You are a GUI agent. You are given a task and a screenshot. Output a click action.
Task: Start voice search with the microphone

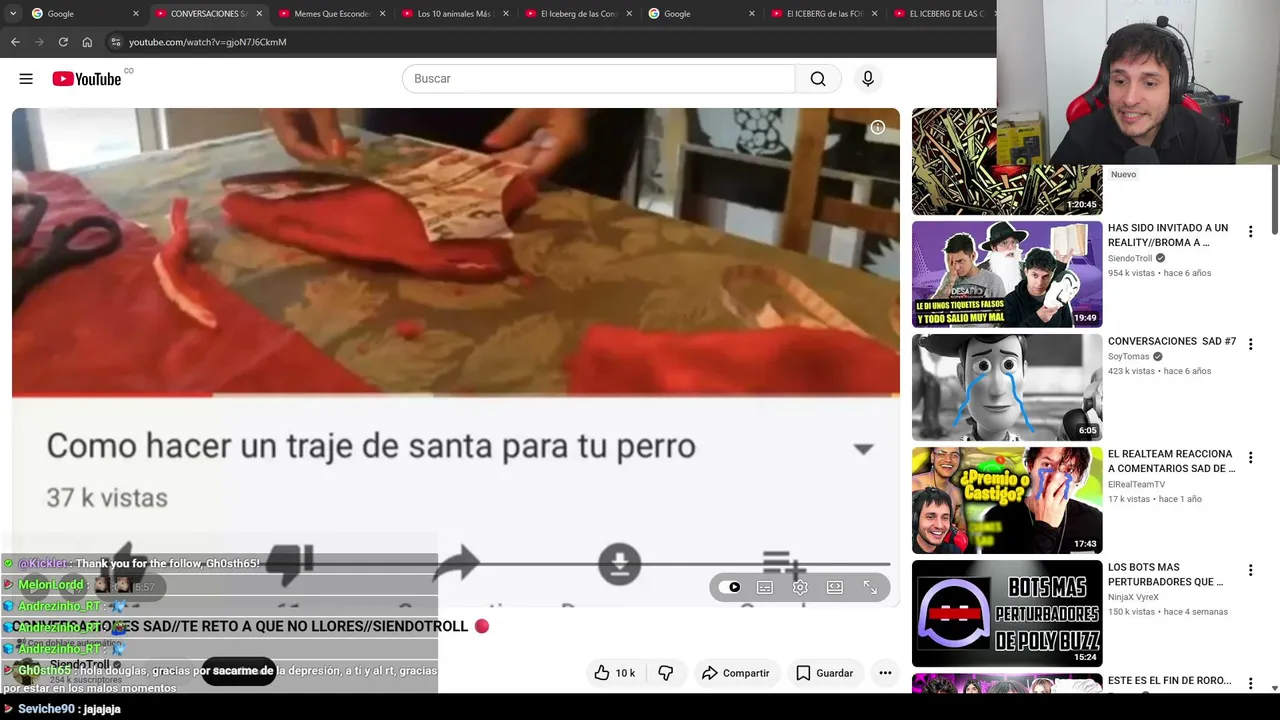(x=868, y=79)
